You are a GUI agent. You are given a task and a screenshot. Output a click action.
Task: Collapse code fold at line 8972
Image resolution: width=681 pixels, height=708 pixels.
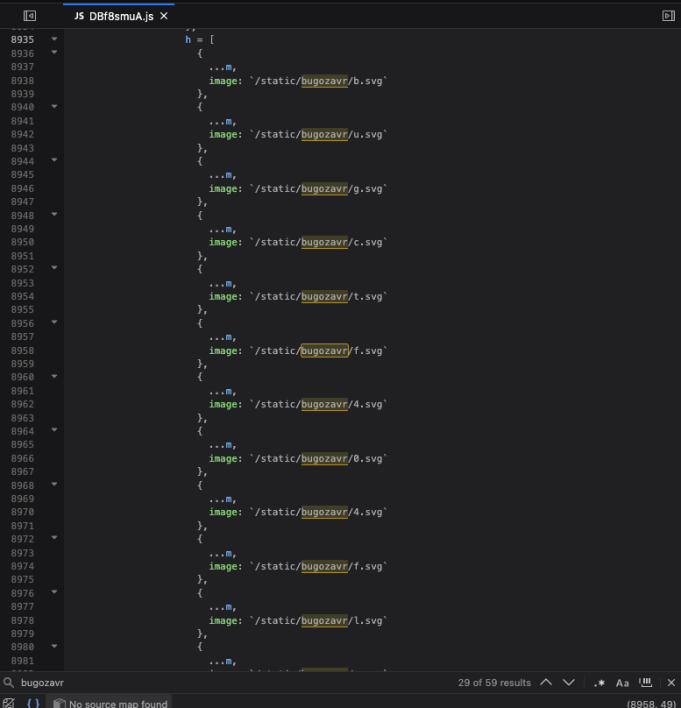(54, 538)
